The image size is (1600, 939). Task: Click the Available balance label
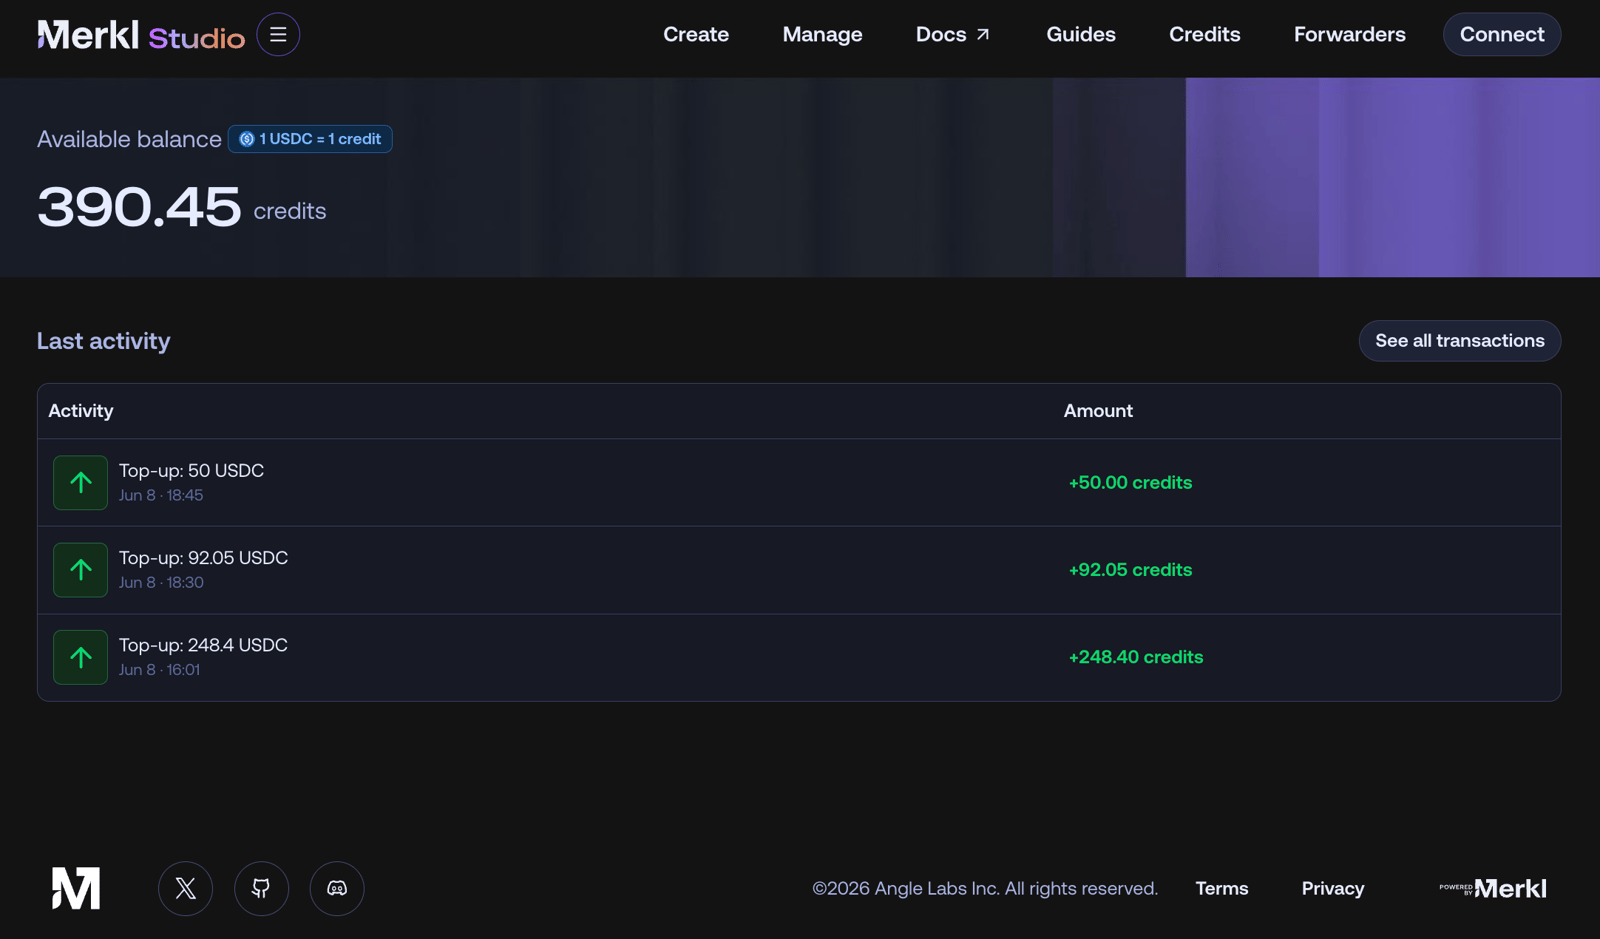(x=129, y=139)
